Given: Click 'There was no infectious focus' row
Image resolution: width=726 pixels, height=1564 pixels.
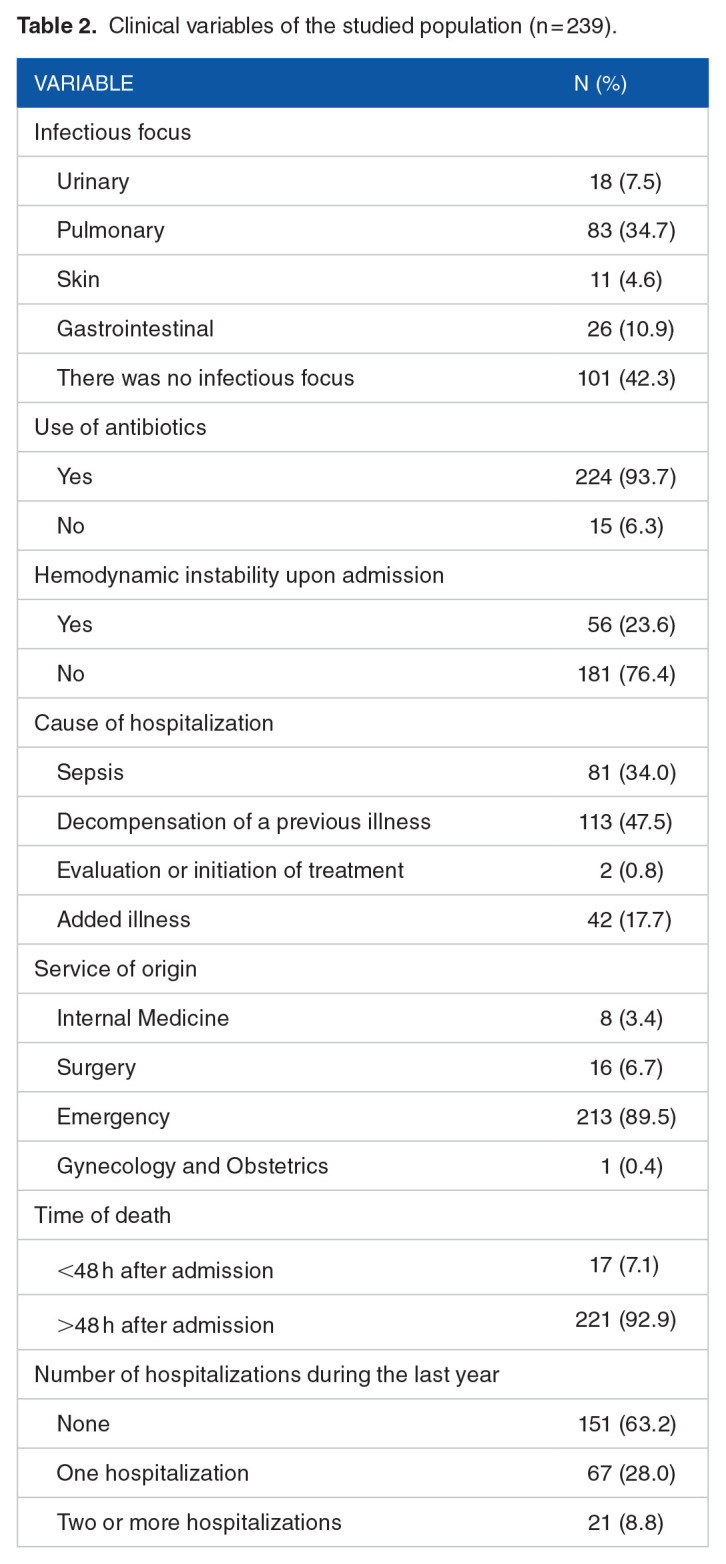Looking at the screenshot, I should (205, 378).
